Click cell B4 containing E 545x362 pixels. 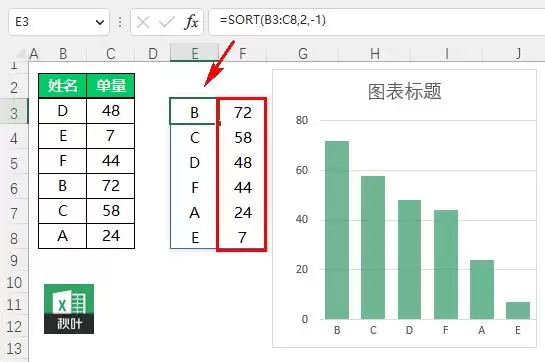pyautogui.click(x=63, y=136)
